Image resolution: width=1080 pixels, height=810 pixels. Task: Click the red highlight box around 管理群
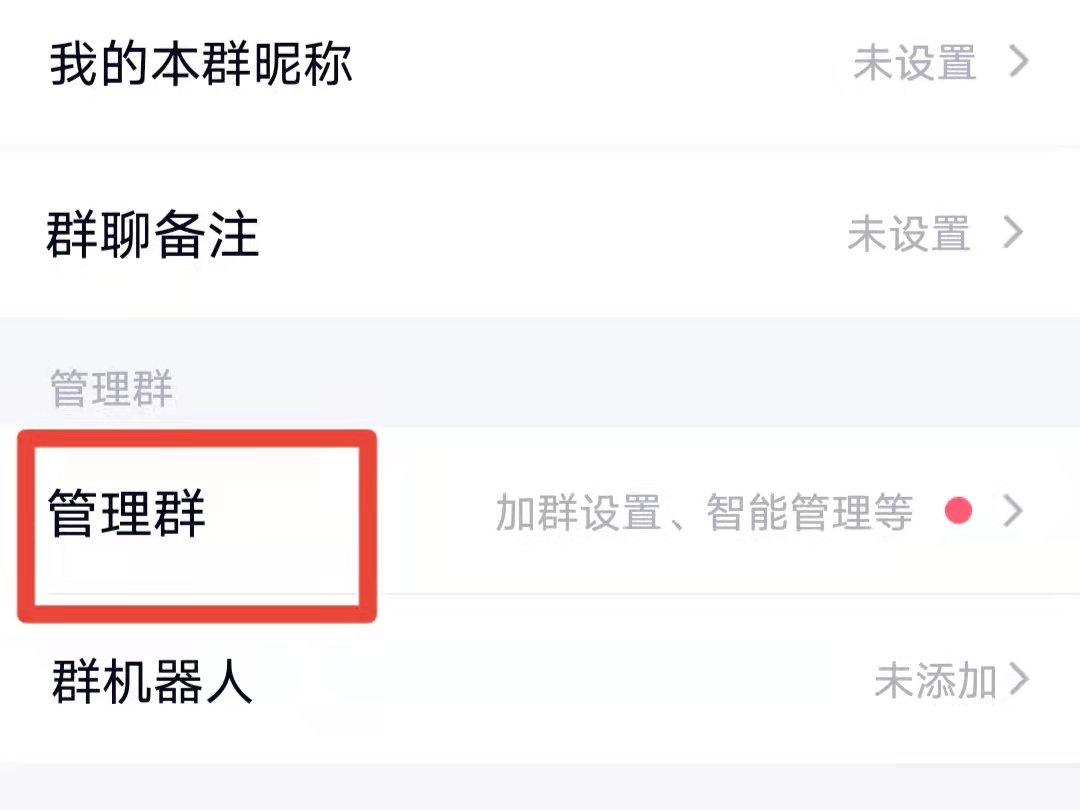click(197, 526)
